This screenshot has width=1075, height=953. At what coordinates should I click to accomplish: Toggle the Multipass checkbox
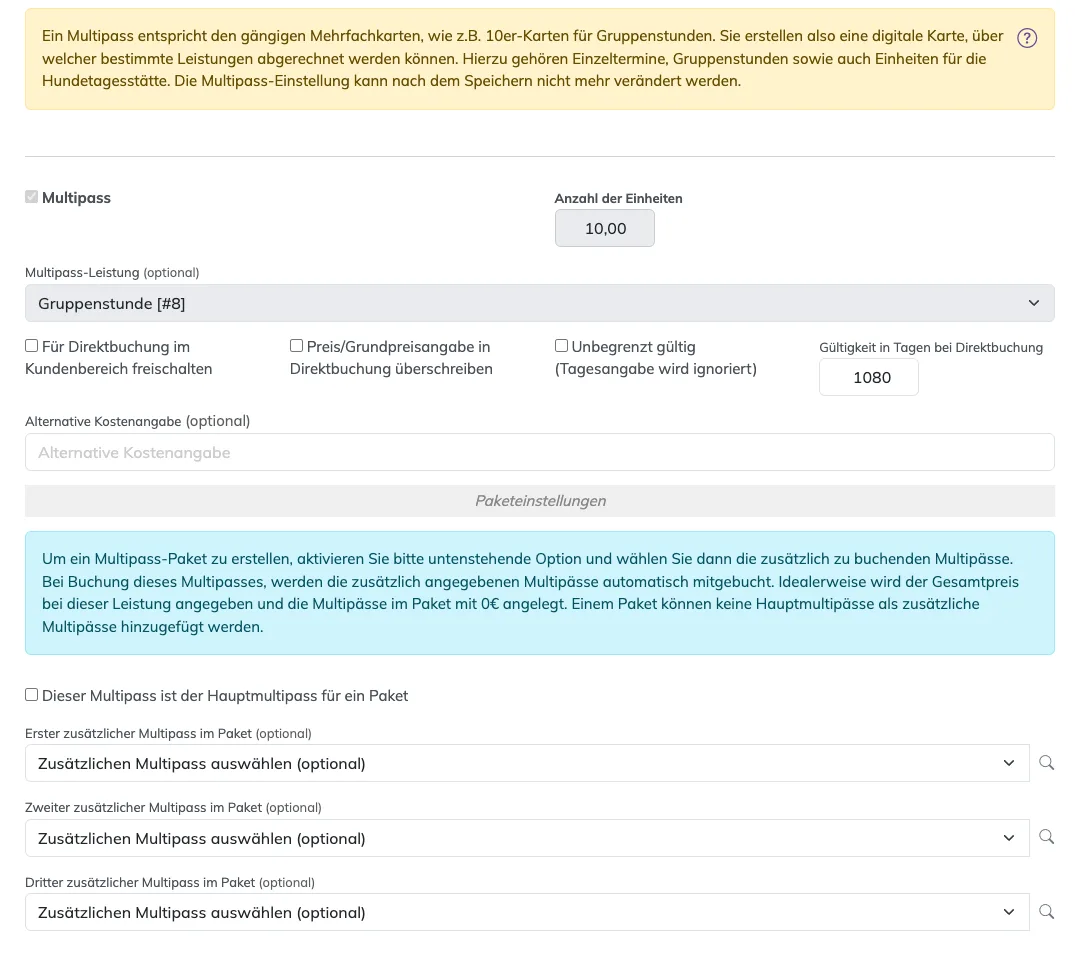pos(32,197)
